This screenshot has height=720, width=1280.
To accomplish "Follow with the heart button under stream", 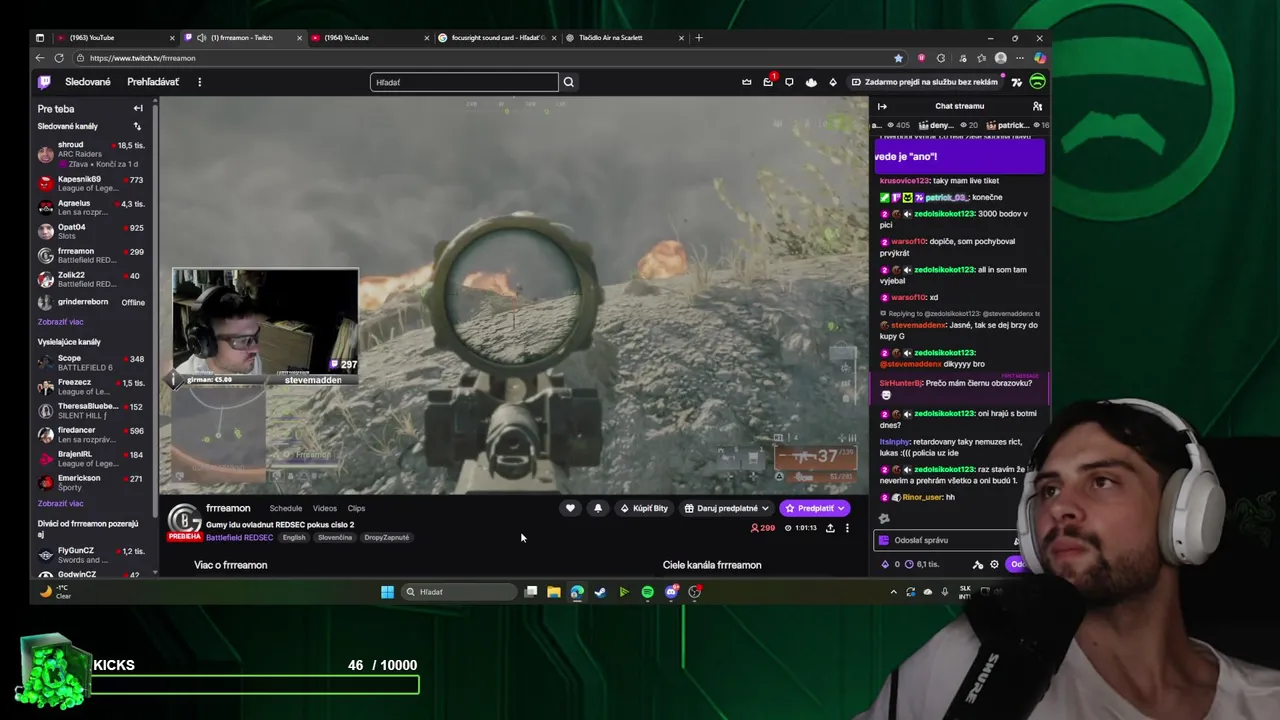I will pyautogui.click(x=570, y=508).
